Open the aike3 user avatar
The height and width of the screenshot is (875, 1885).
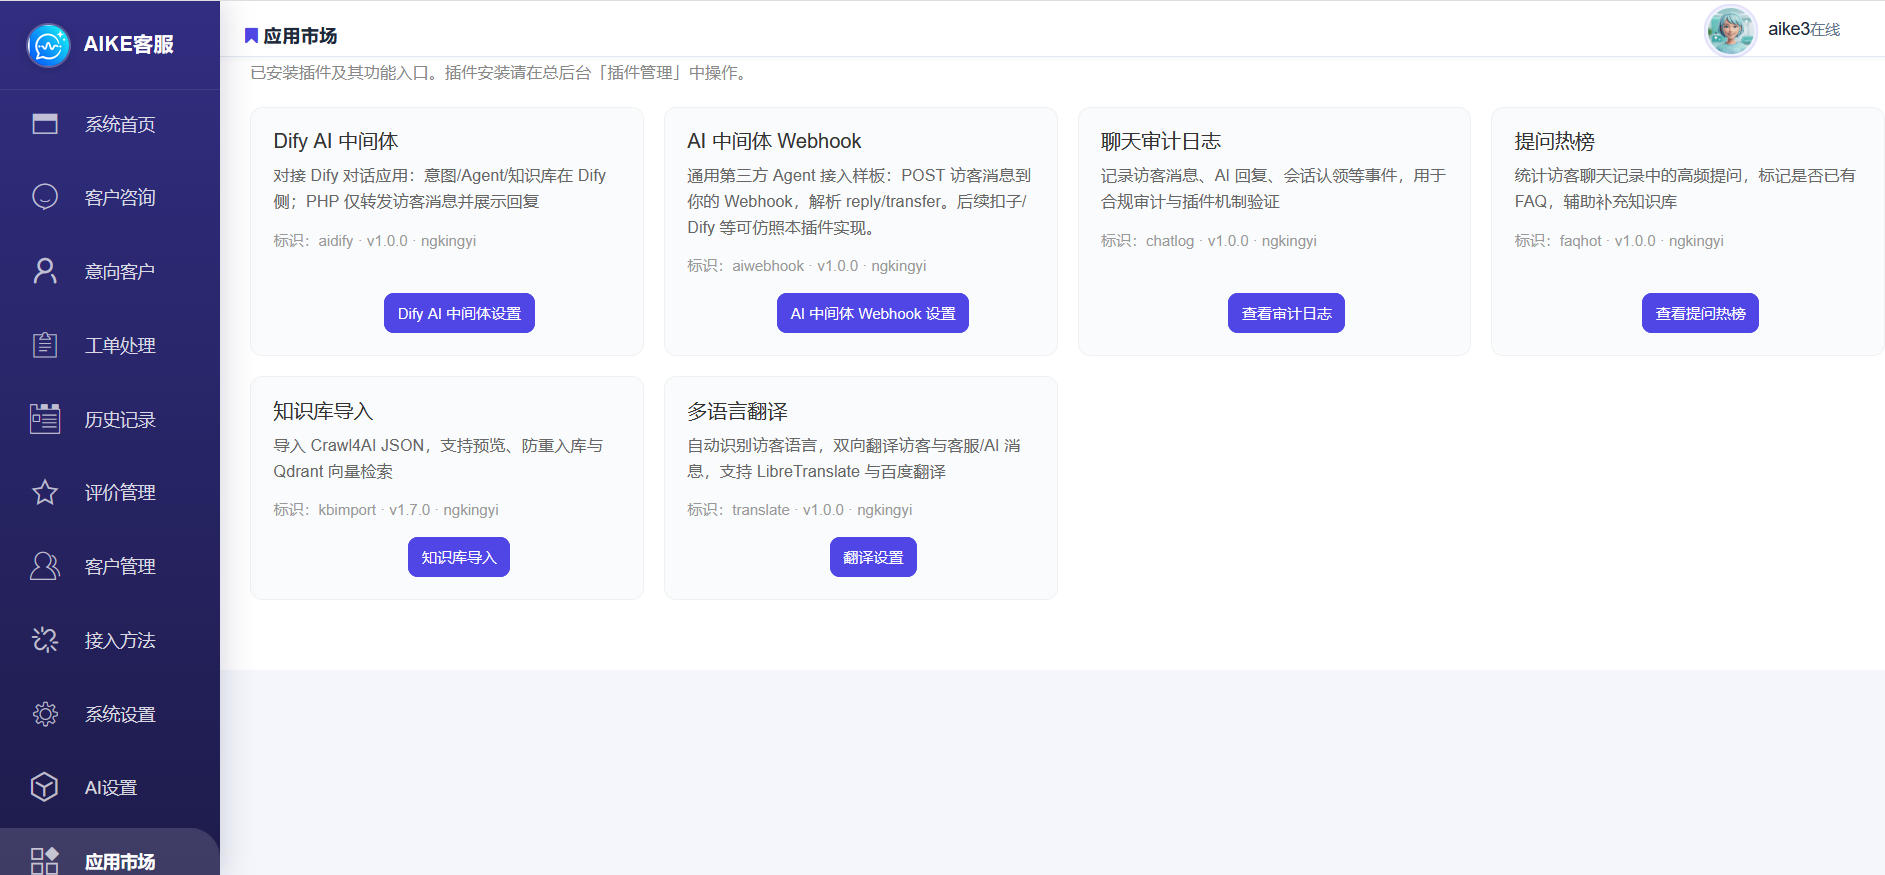coord(1730,30)
